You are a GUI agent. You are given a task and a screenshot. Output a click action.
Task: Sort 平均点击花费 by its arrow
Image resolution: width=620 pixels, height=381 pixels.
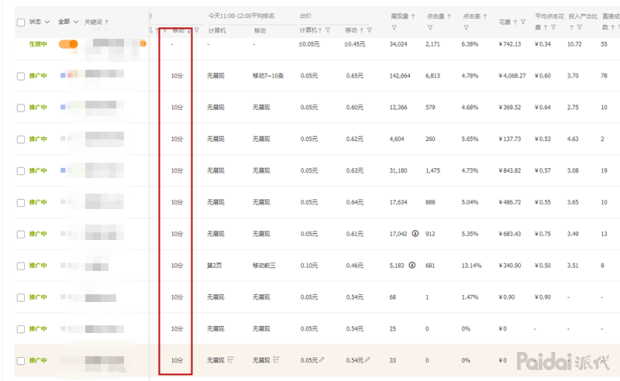pyautogui.click(x=545, y=27)
